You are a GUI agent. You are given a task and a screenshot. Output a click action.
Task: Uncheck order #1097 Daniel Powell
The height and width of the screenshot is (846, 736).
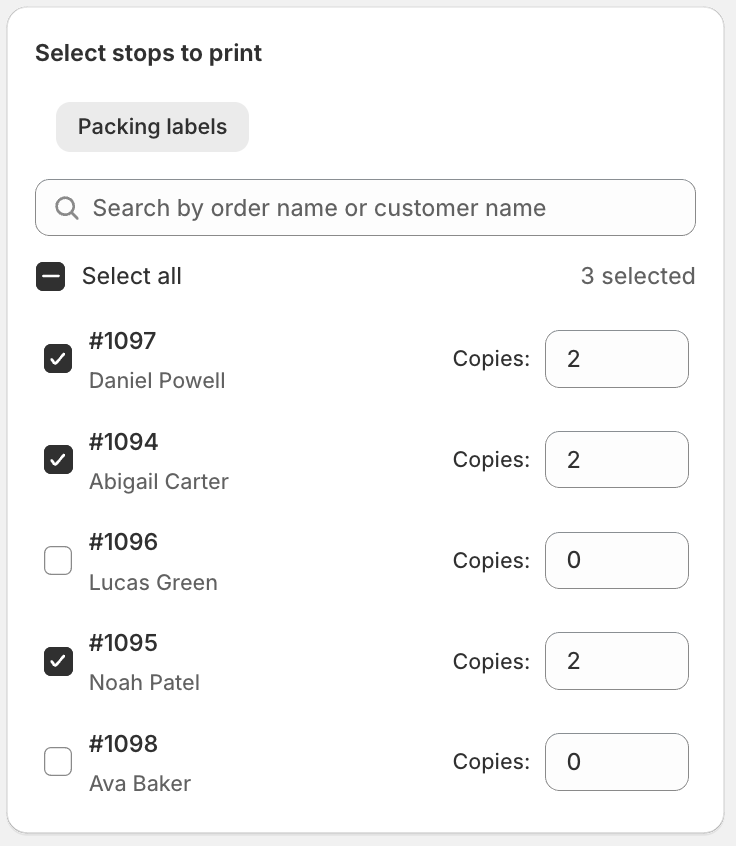tap(58, 359)
